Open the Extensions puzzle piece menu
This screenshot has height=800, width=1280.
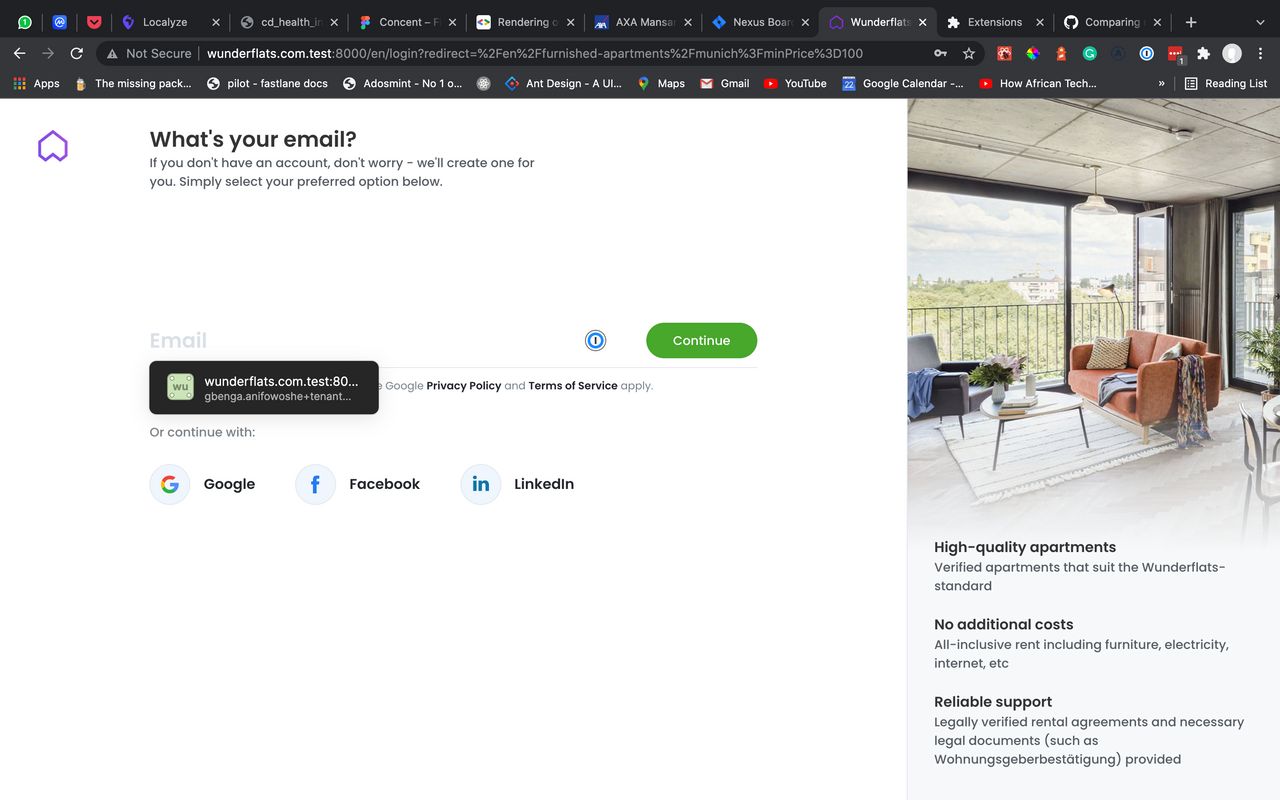click(1204, 54)
